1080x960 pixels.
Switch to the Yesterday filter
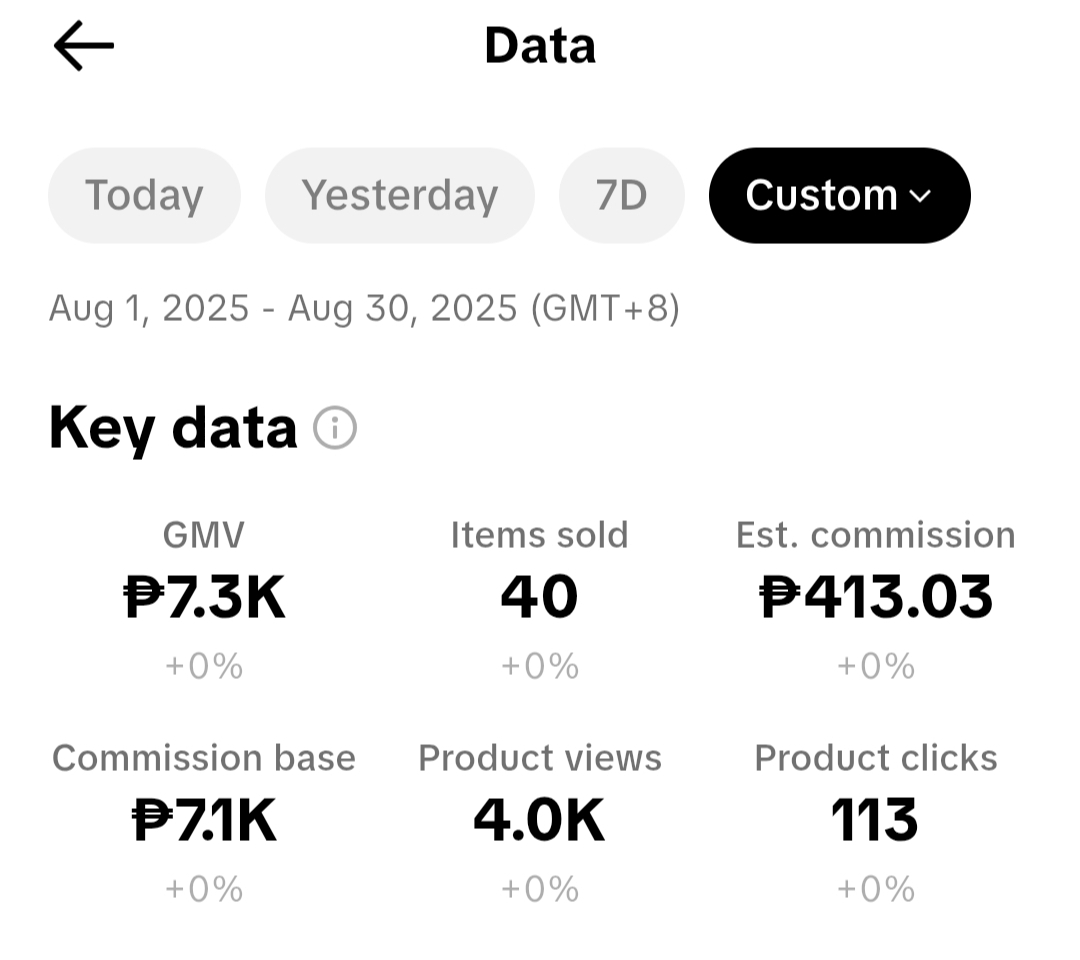point(399,195)
